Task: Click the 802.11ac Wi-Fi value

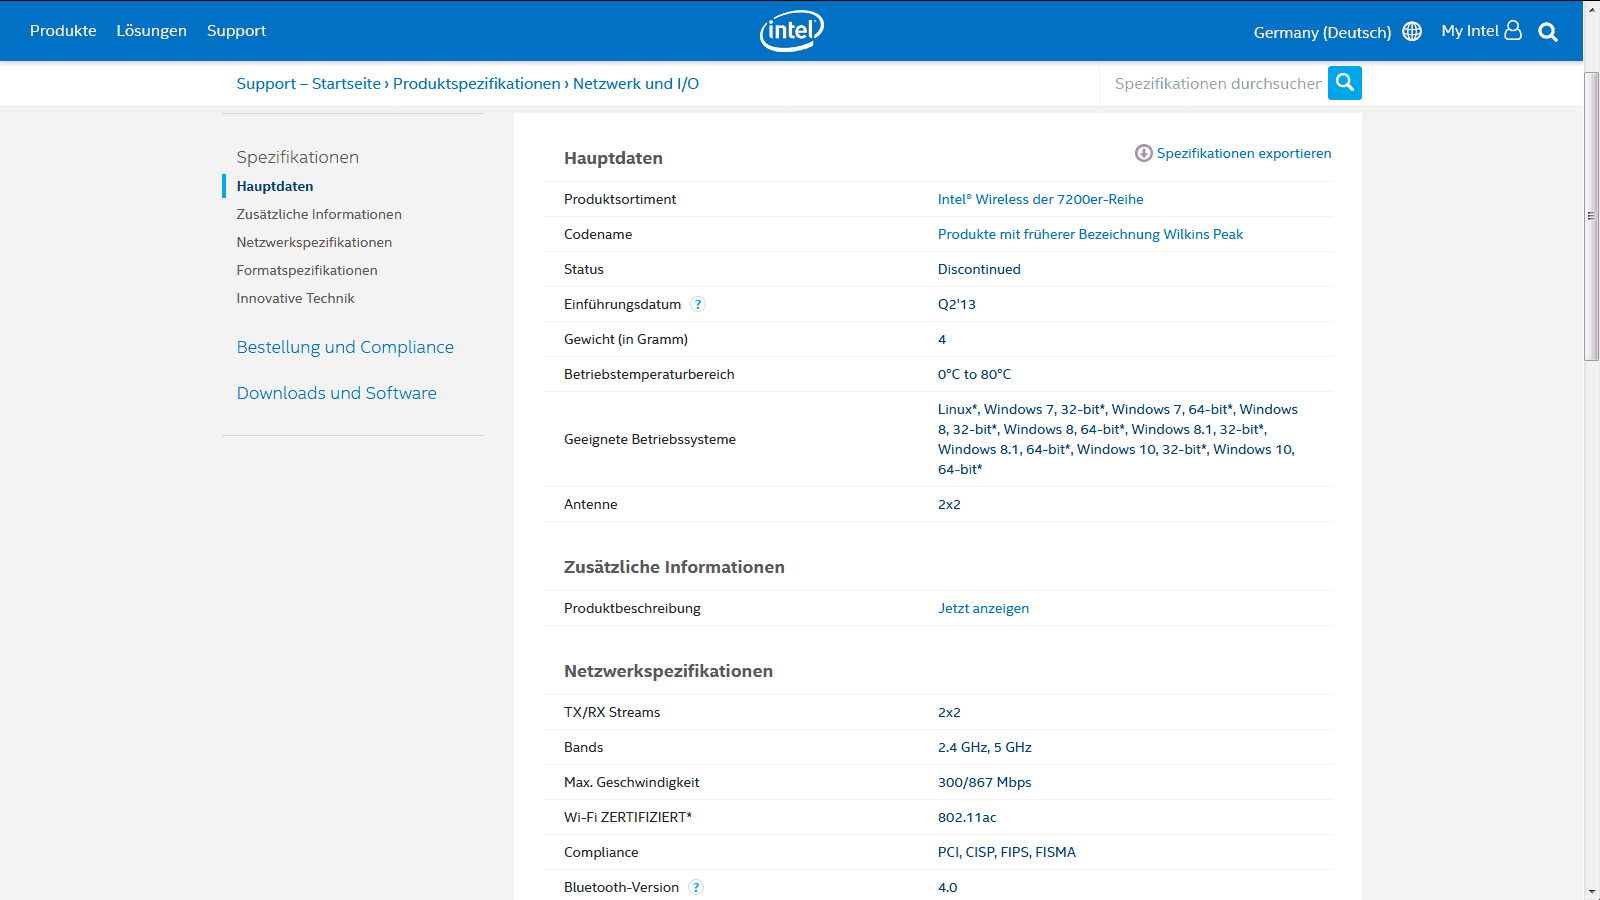Action: tap(967, 817)
